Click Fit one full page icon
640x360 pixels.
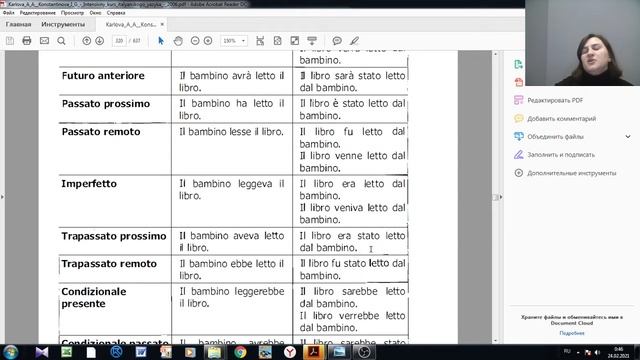(x=278, y=41)
